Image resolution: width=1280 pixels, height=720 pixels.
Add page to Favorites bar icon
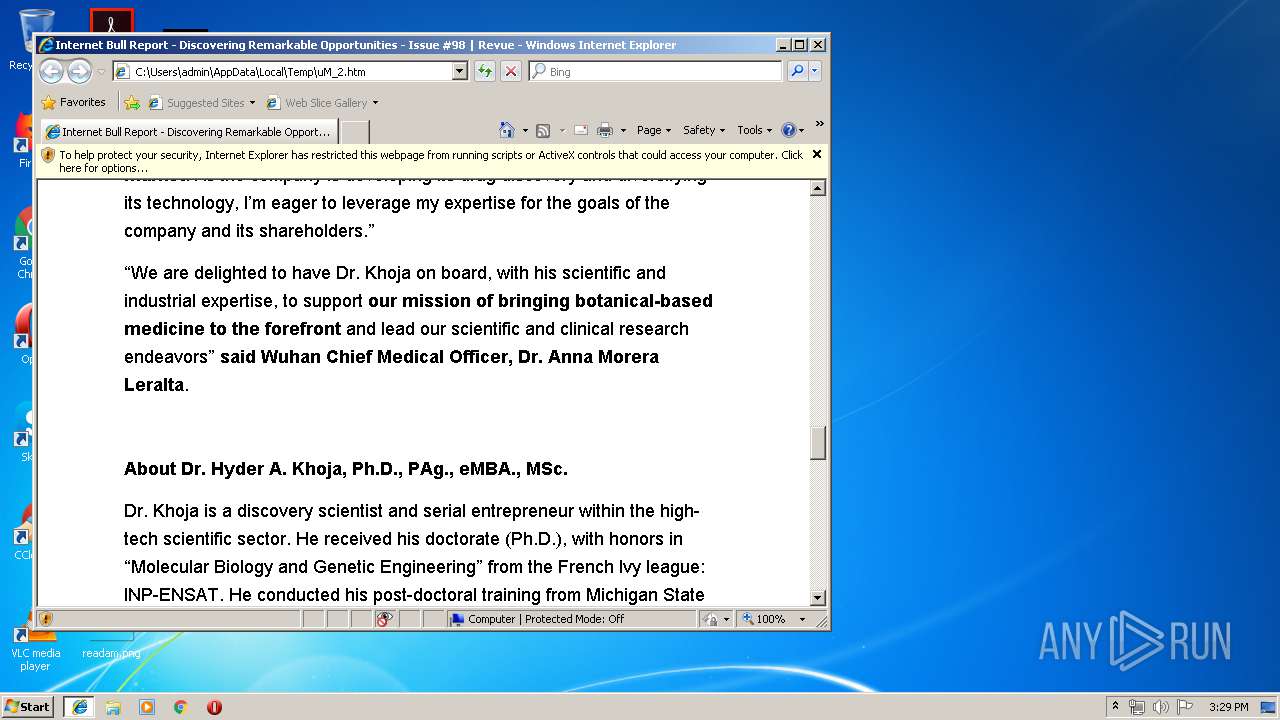coord(132,102)
